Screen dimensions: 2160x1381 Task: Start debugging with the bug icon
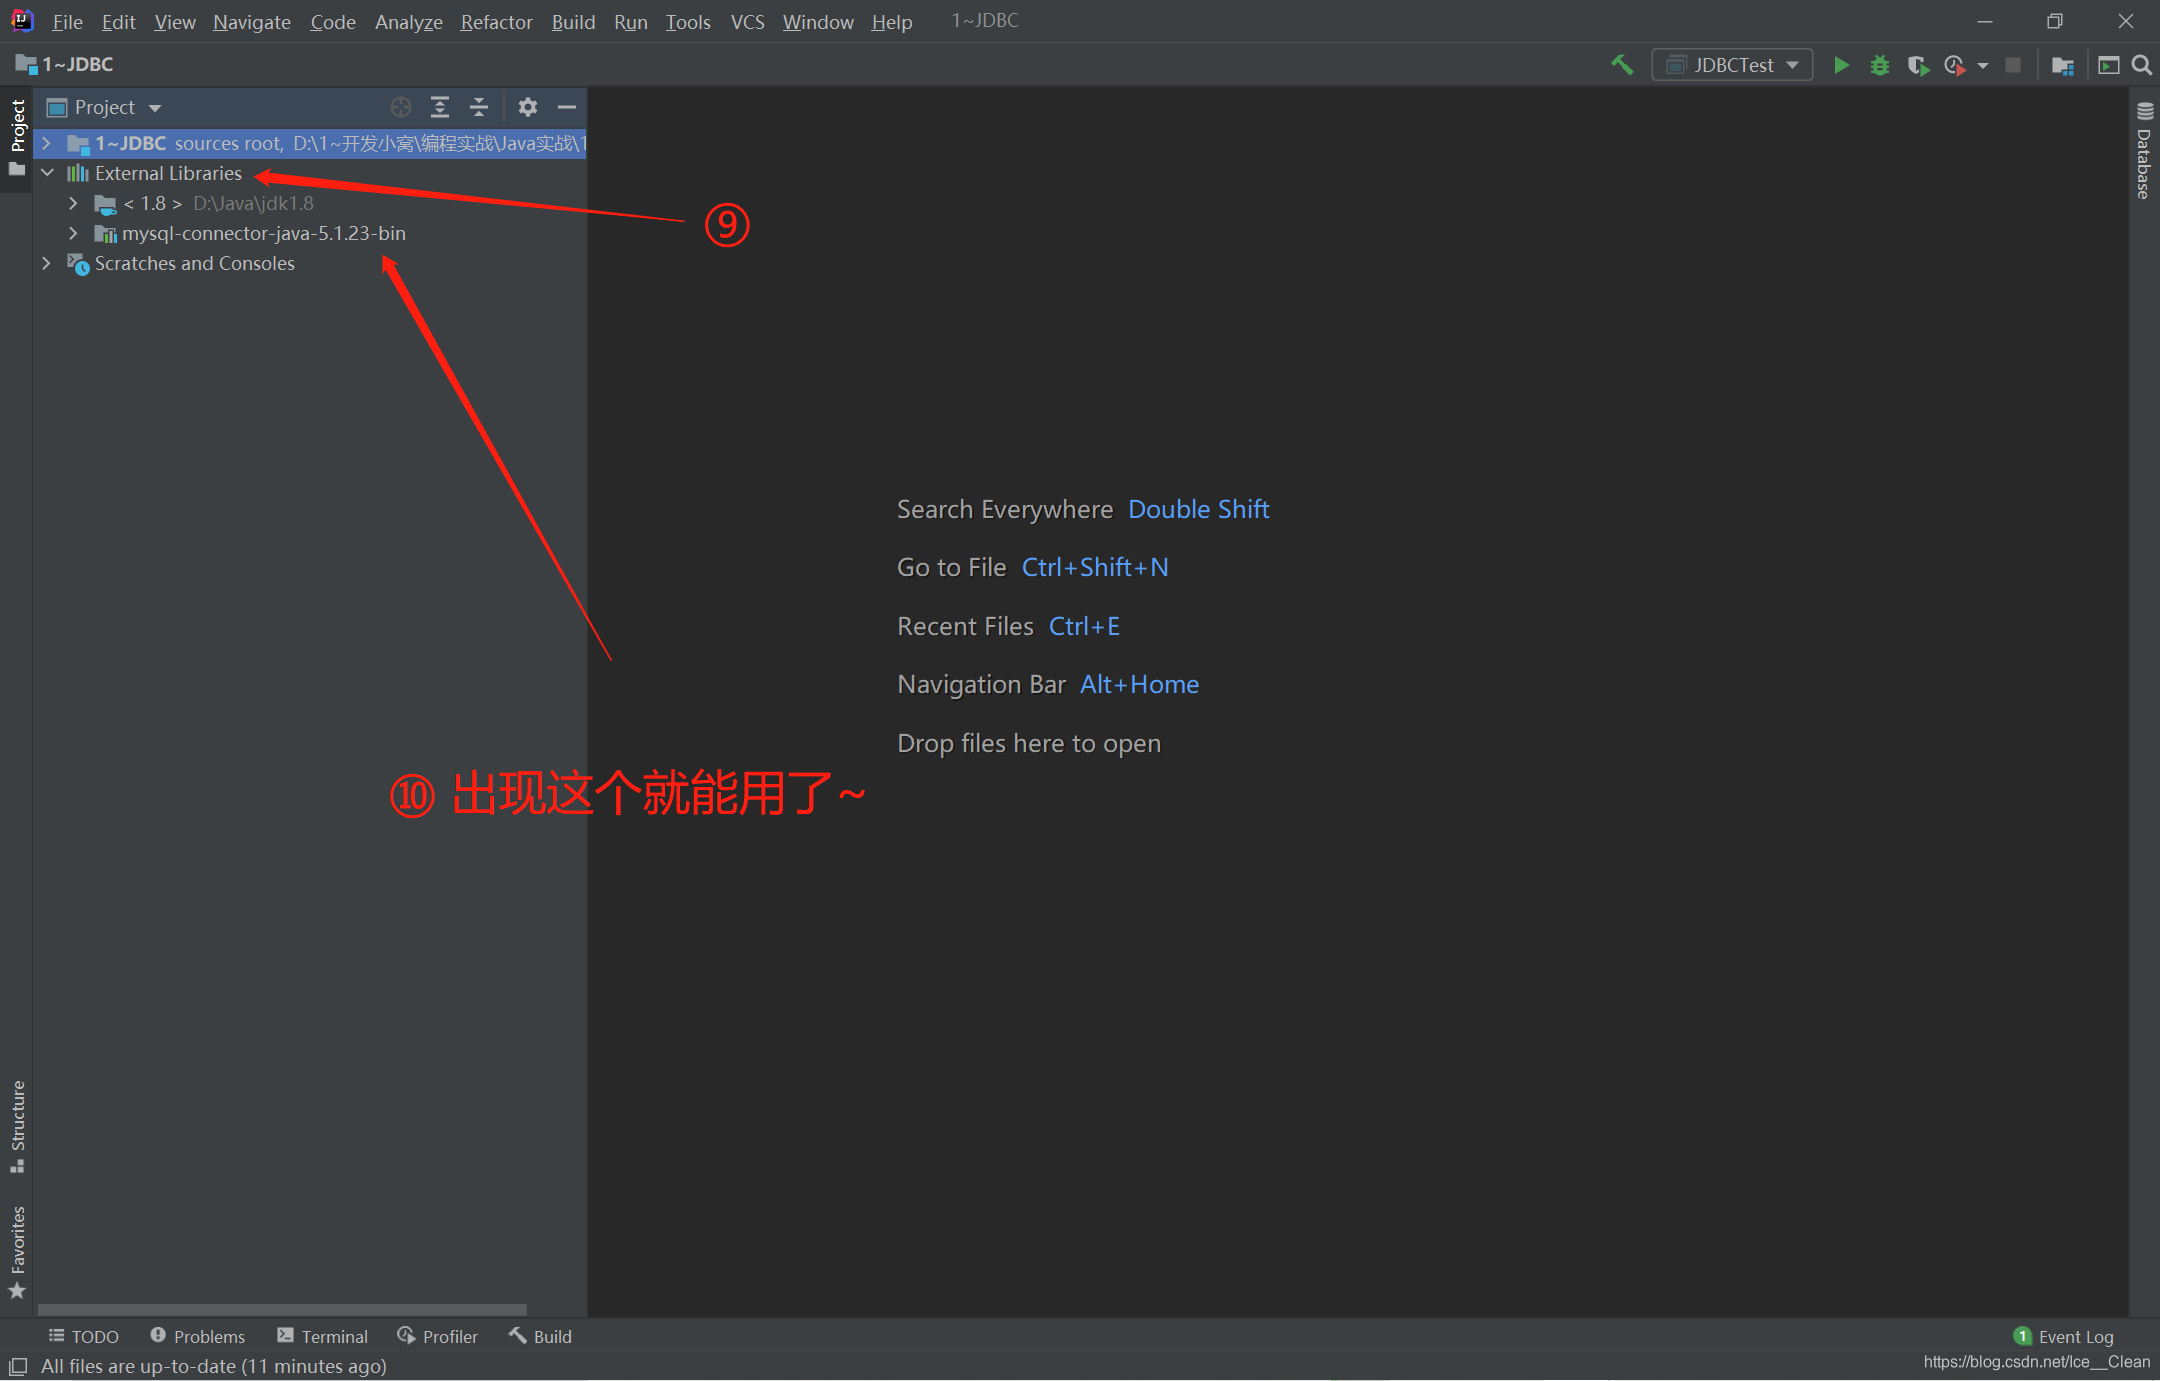(x=1880, y=65)
